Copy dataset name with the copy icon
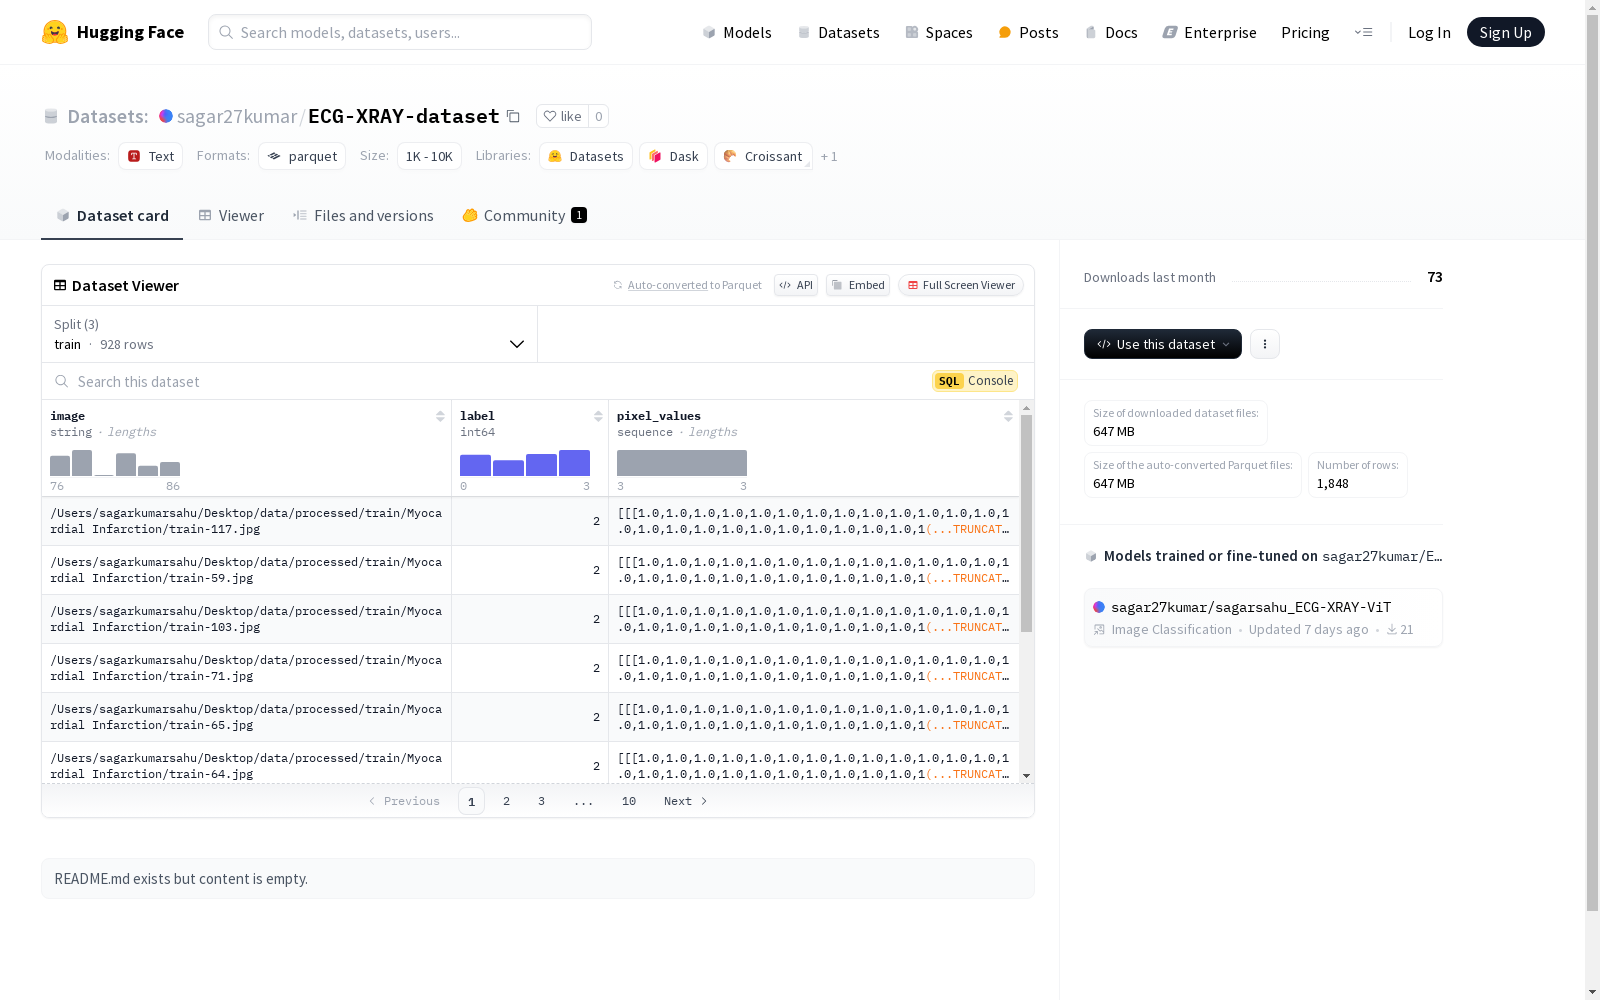 513,116
